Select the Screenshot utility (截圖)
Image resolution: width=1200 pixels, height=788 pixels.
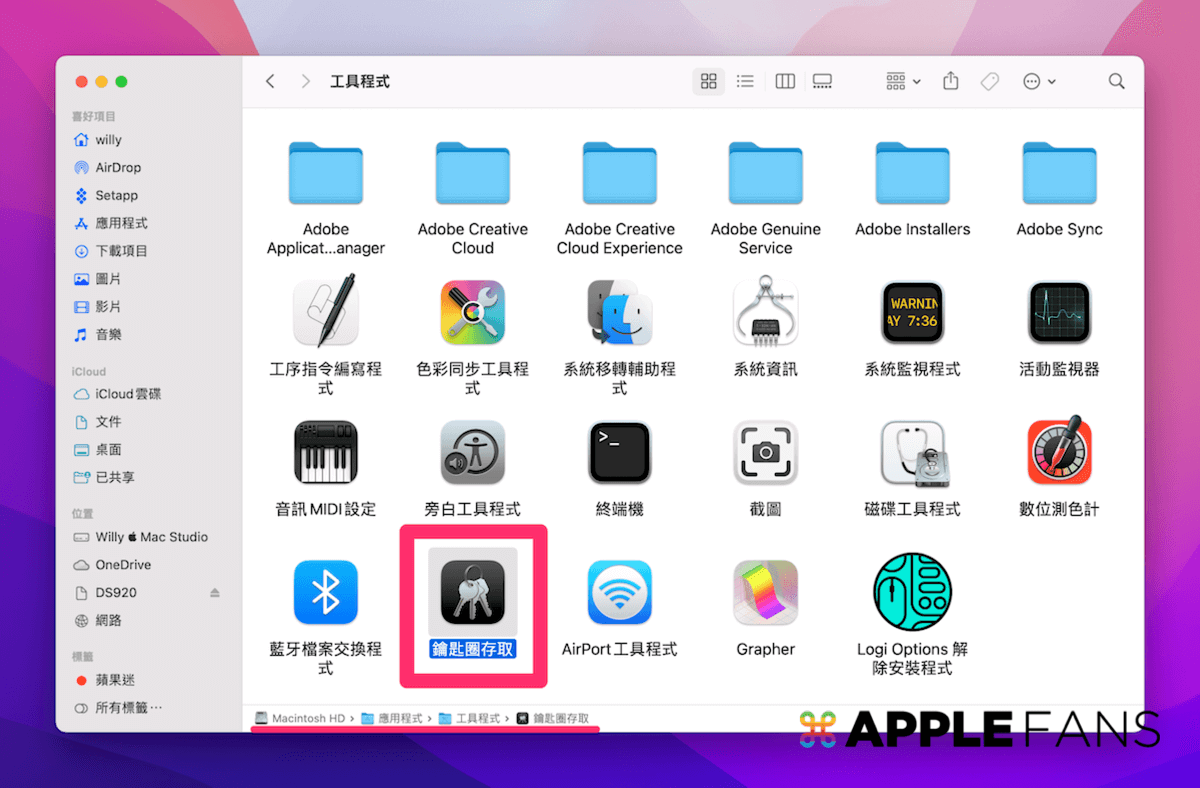765,452
